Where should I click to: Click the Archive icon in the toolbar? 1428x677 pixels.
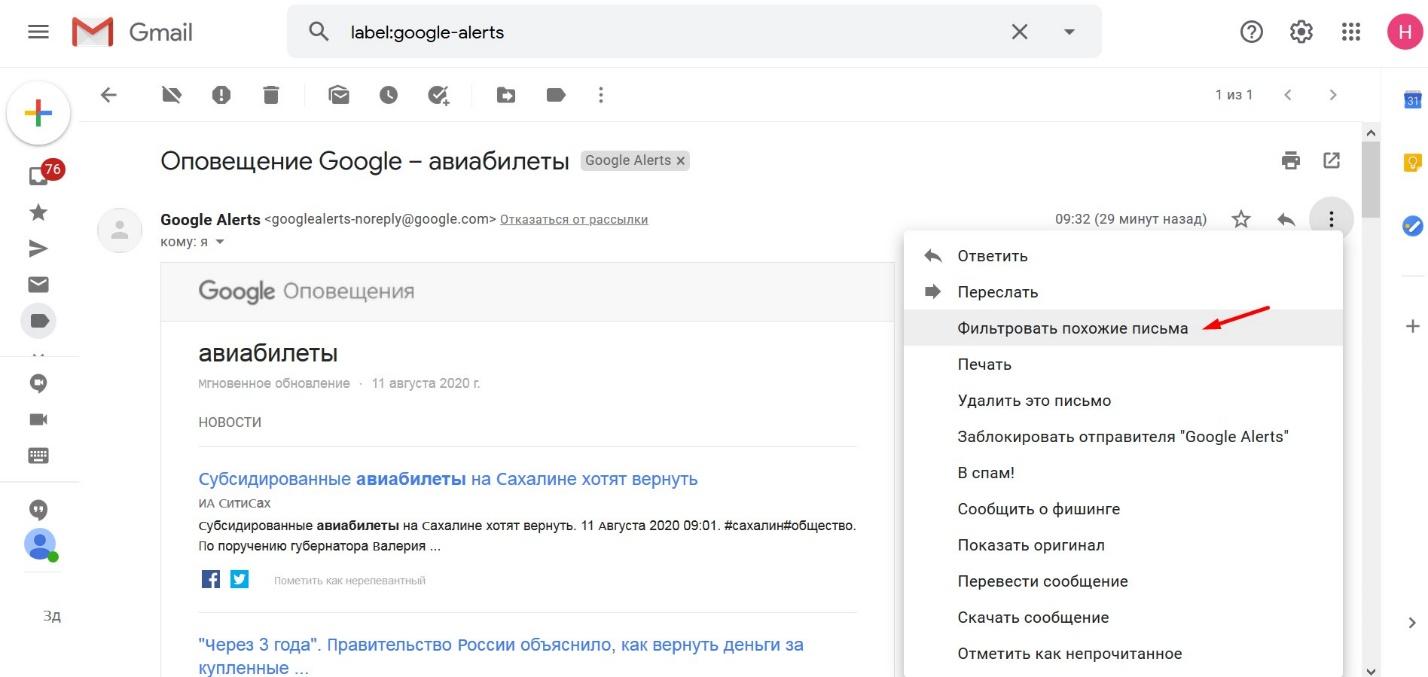click(x=172, y=95)
